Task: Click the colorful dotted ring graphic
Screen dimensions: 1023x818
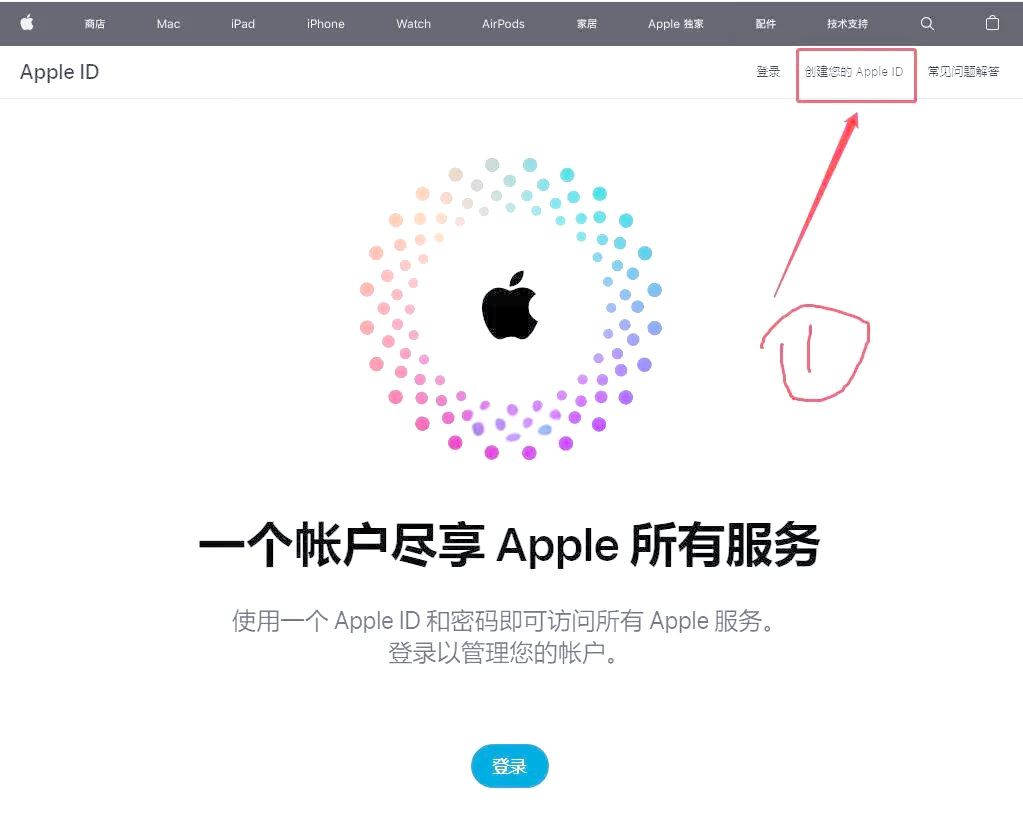Action: coord(511,308)
